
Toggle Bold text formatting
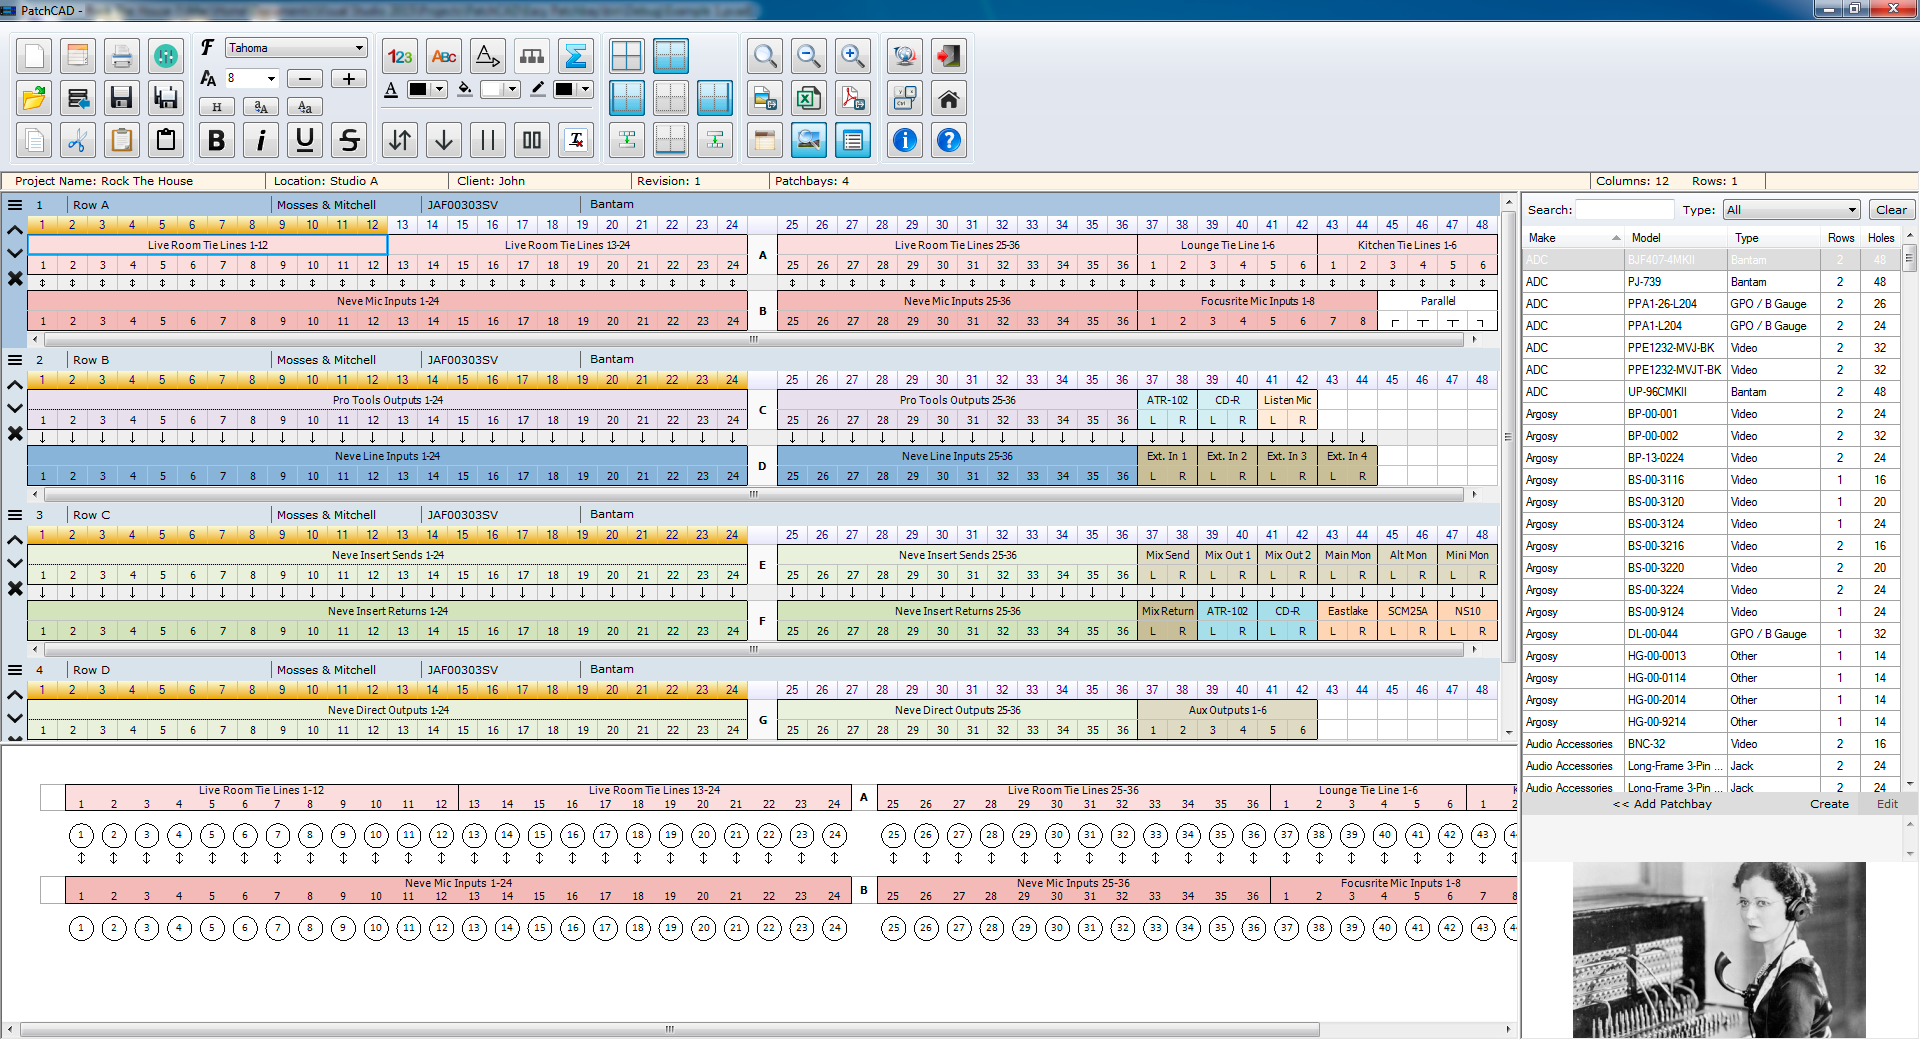(x=216, y=140)
